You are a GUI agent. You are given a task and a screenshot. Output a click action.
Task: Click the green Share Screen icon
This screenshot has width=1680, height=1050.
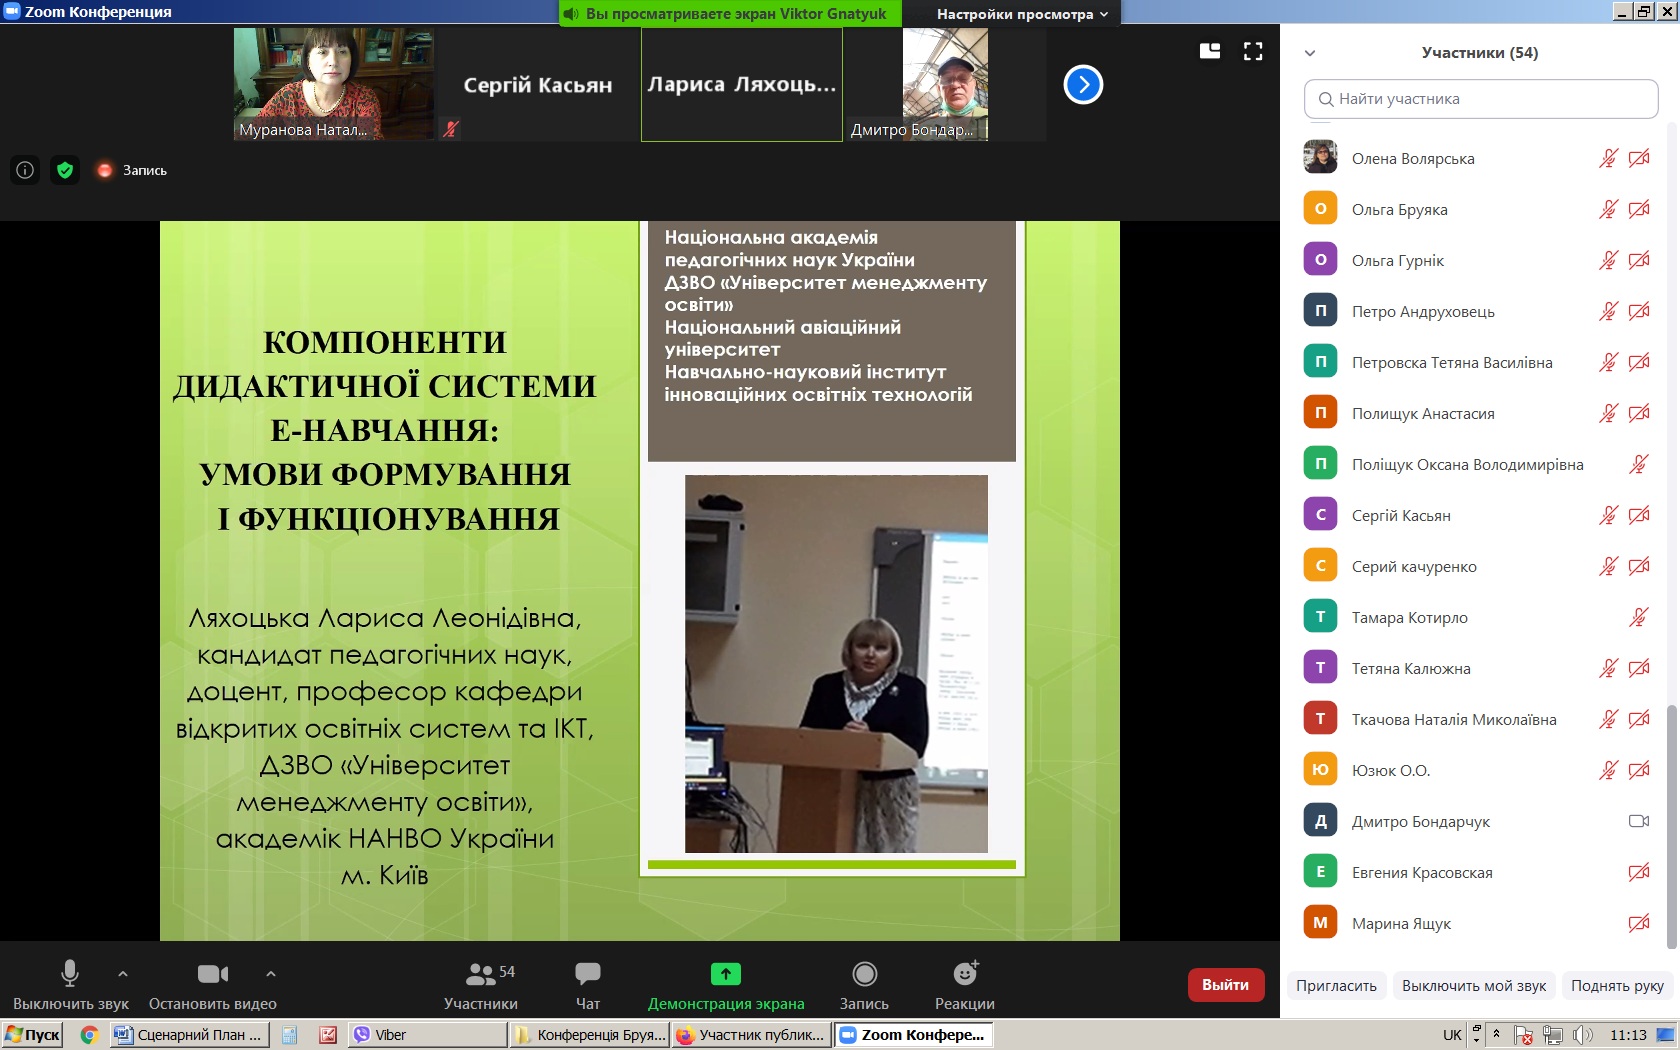point(725,973)
